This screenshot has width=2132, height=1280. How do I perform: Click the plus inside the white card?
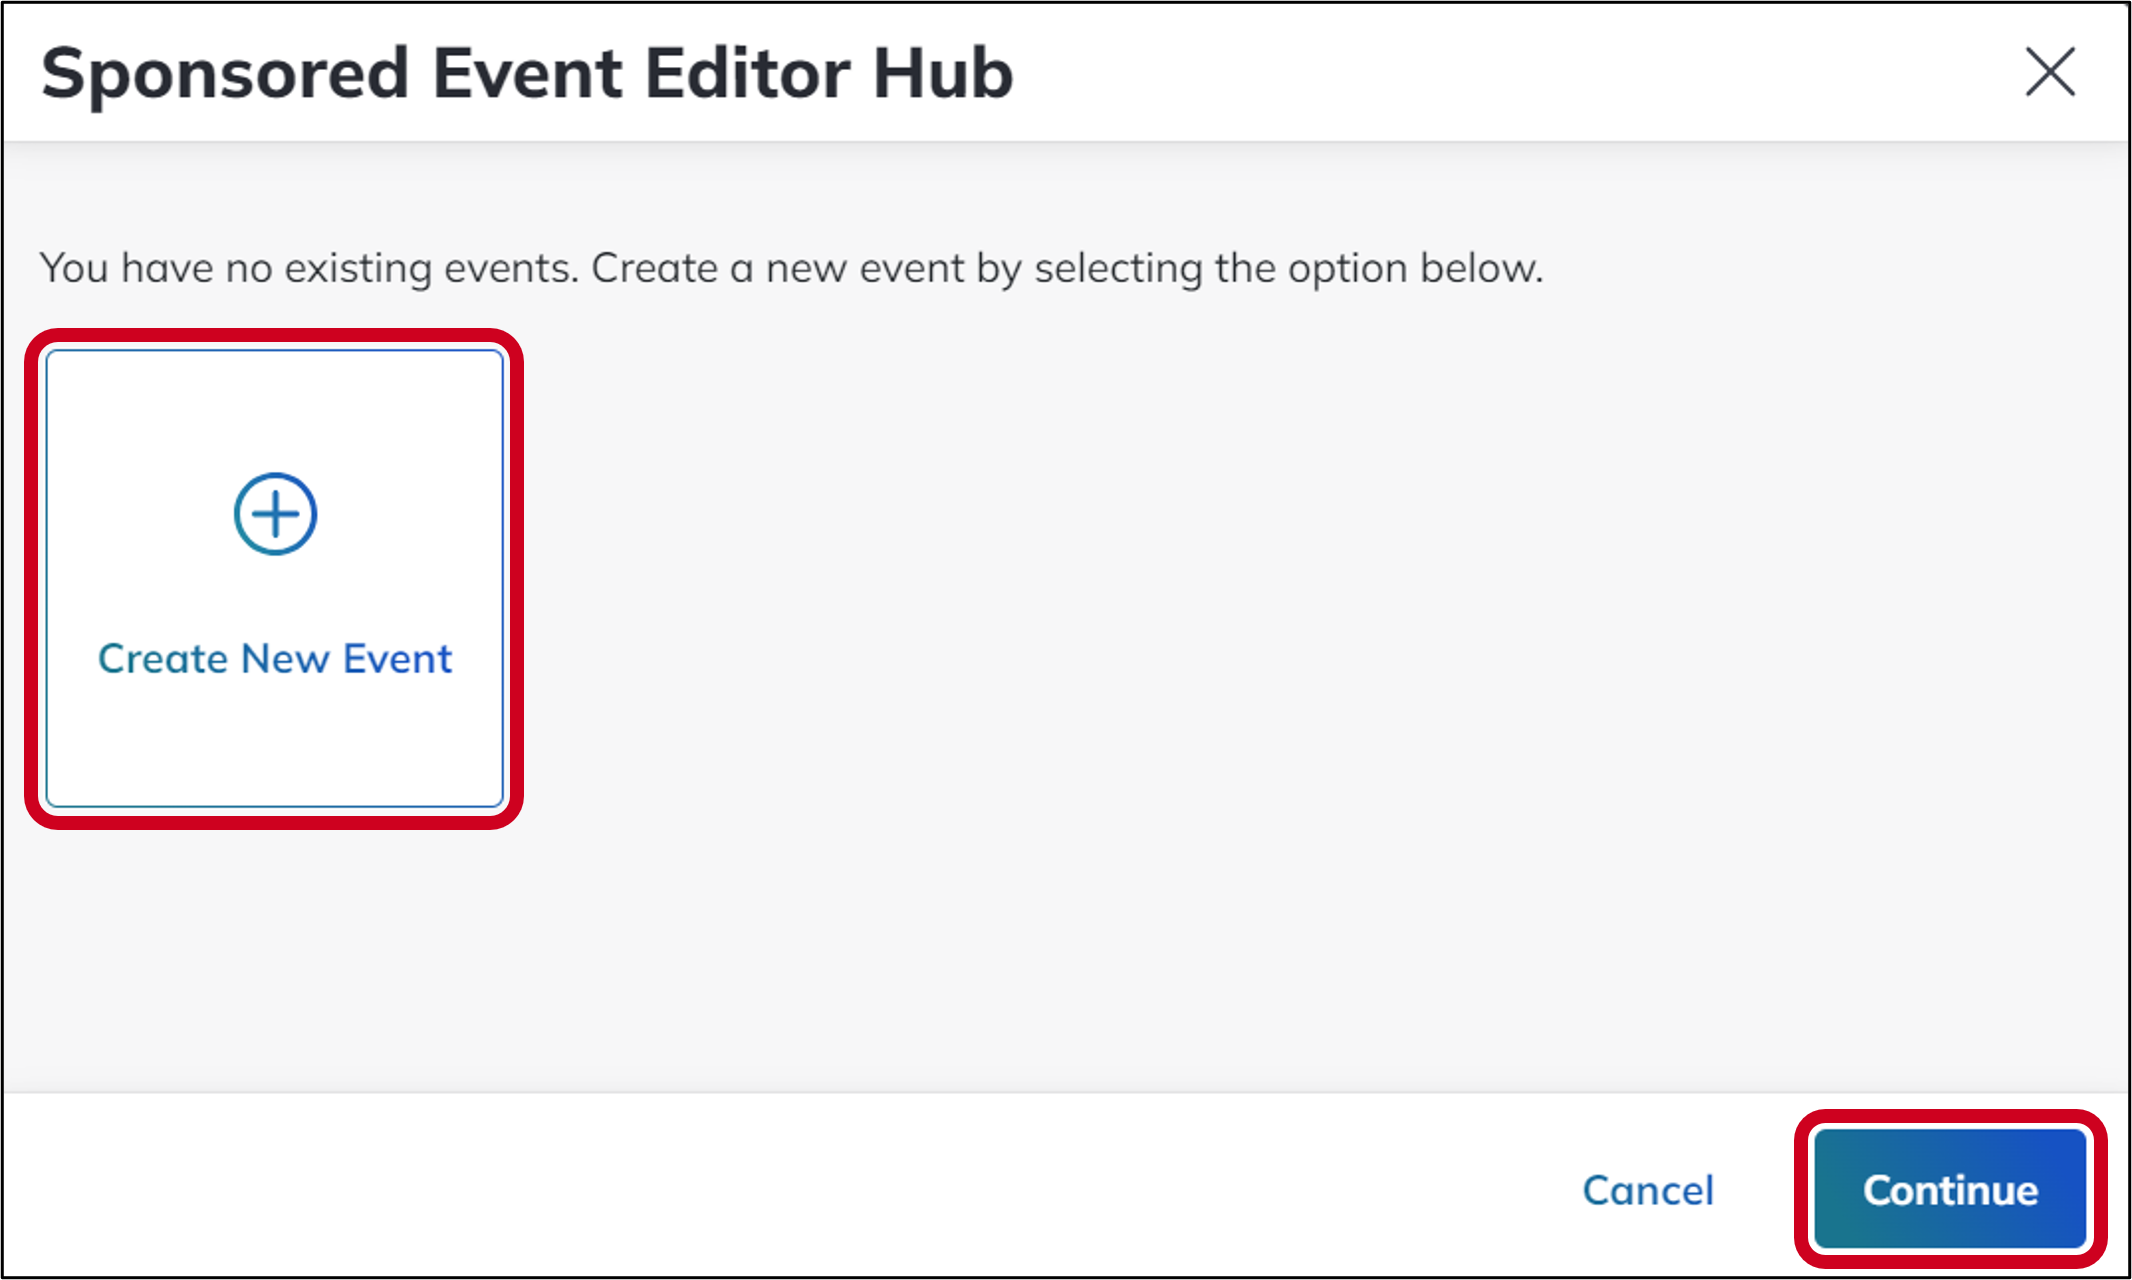click(274, 513)
